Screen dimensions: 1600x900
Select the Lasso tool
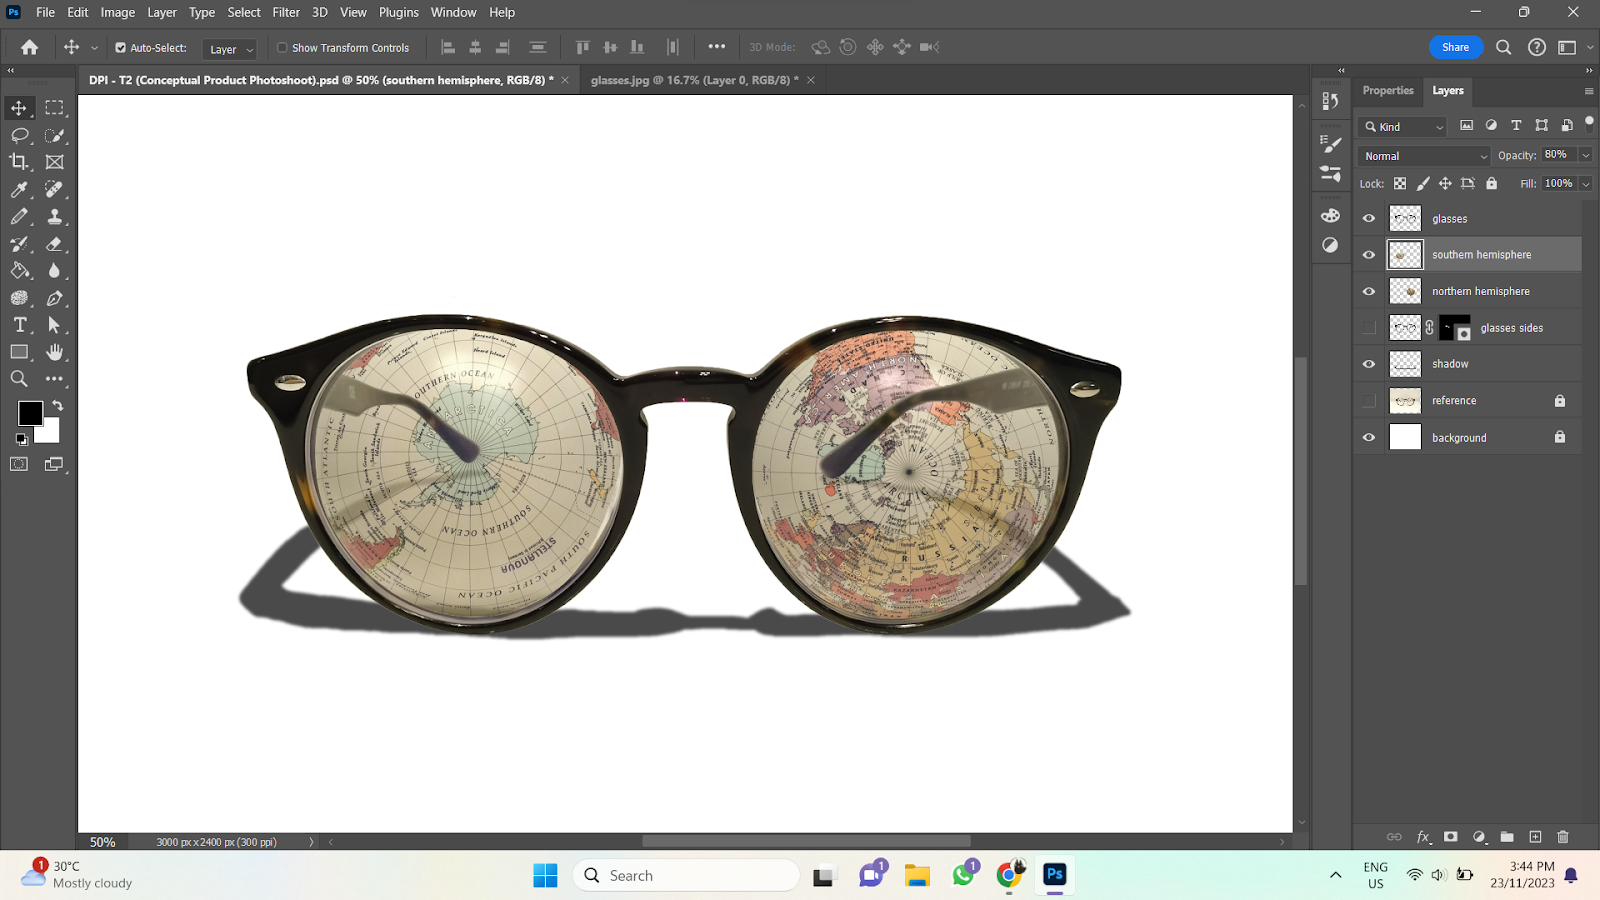click(x=19, y=135)
